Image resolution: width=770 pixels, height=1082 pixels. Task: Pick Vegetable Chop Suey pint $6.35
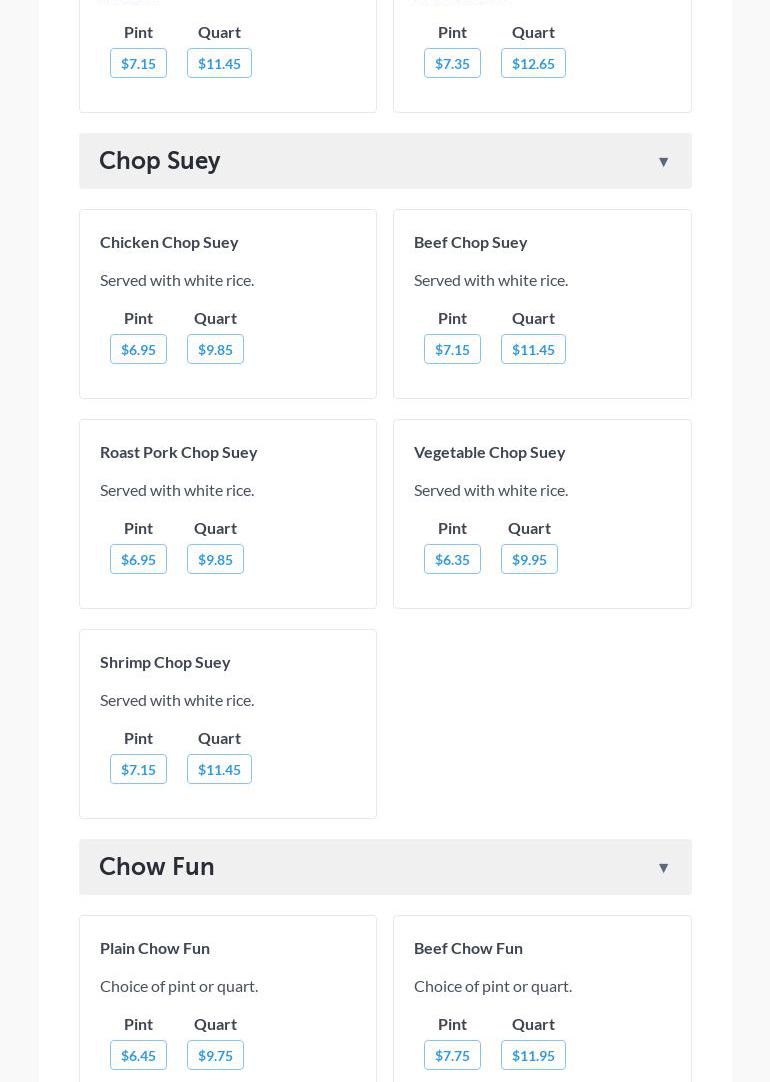point(452,559)
